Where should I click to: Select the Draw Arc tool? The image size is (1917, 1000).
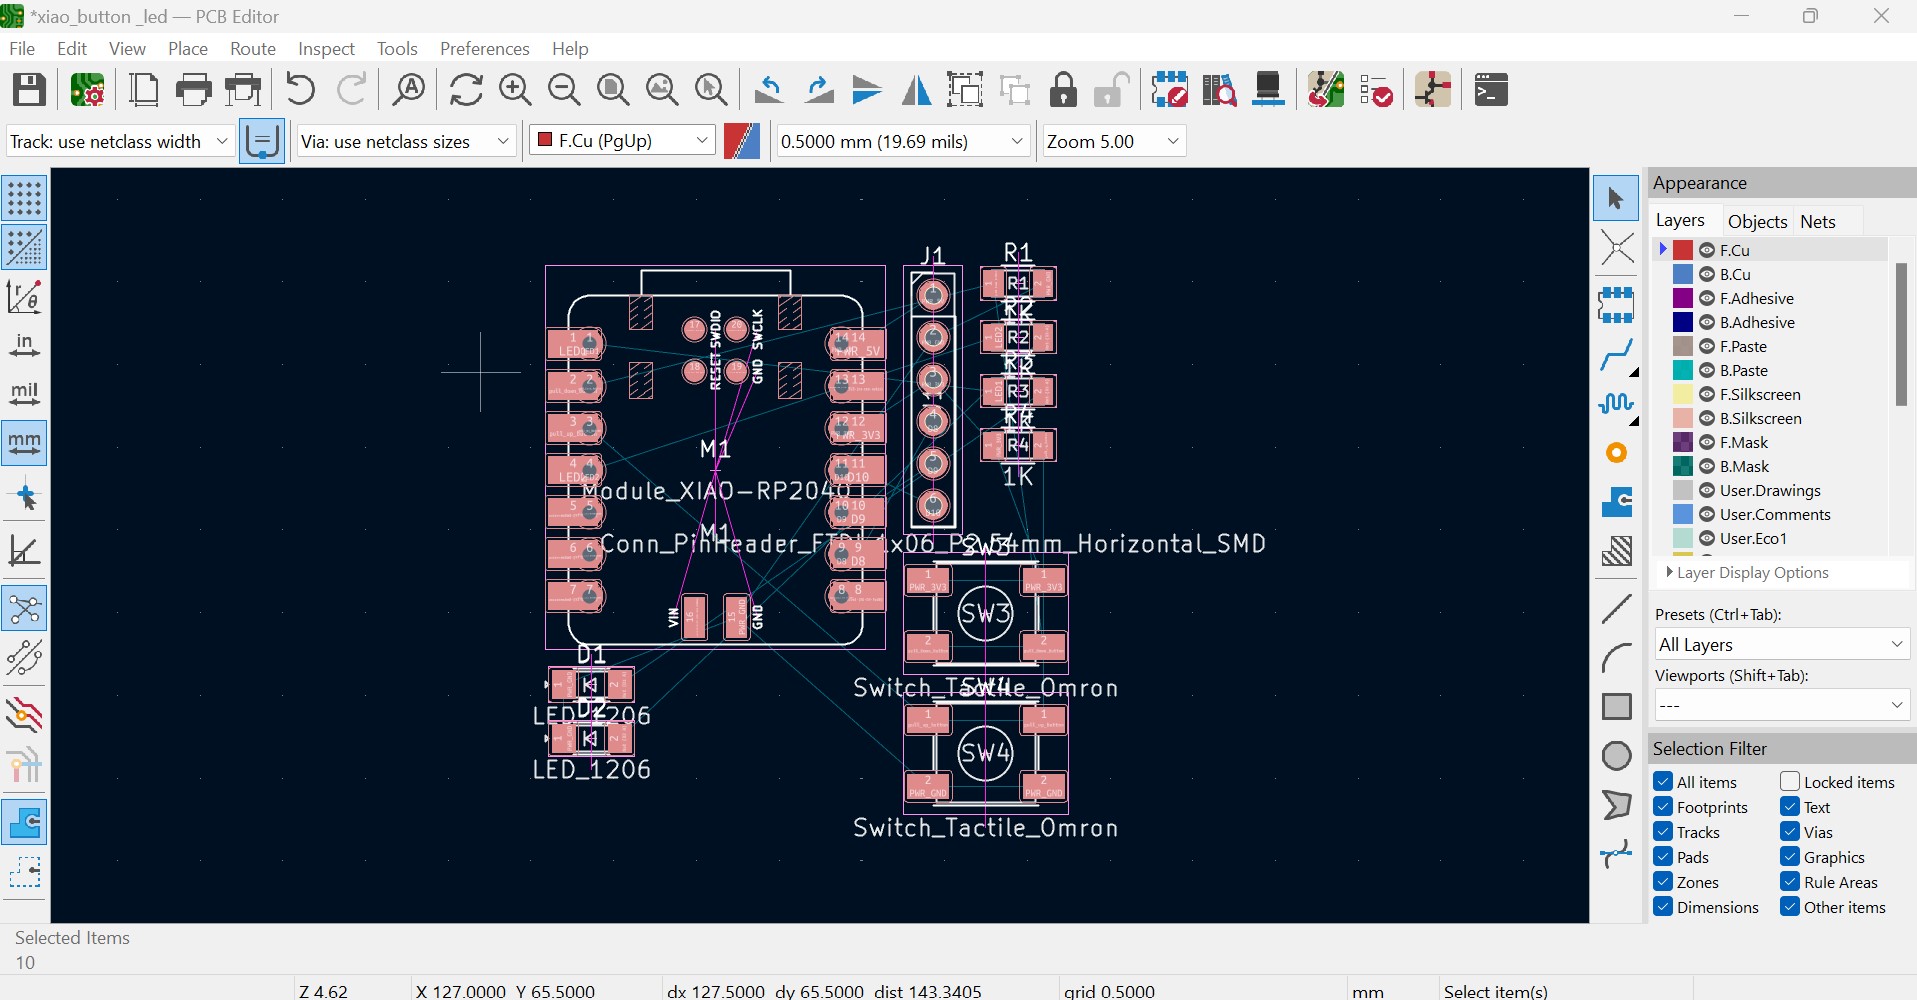click(x=1616, y=657)
